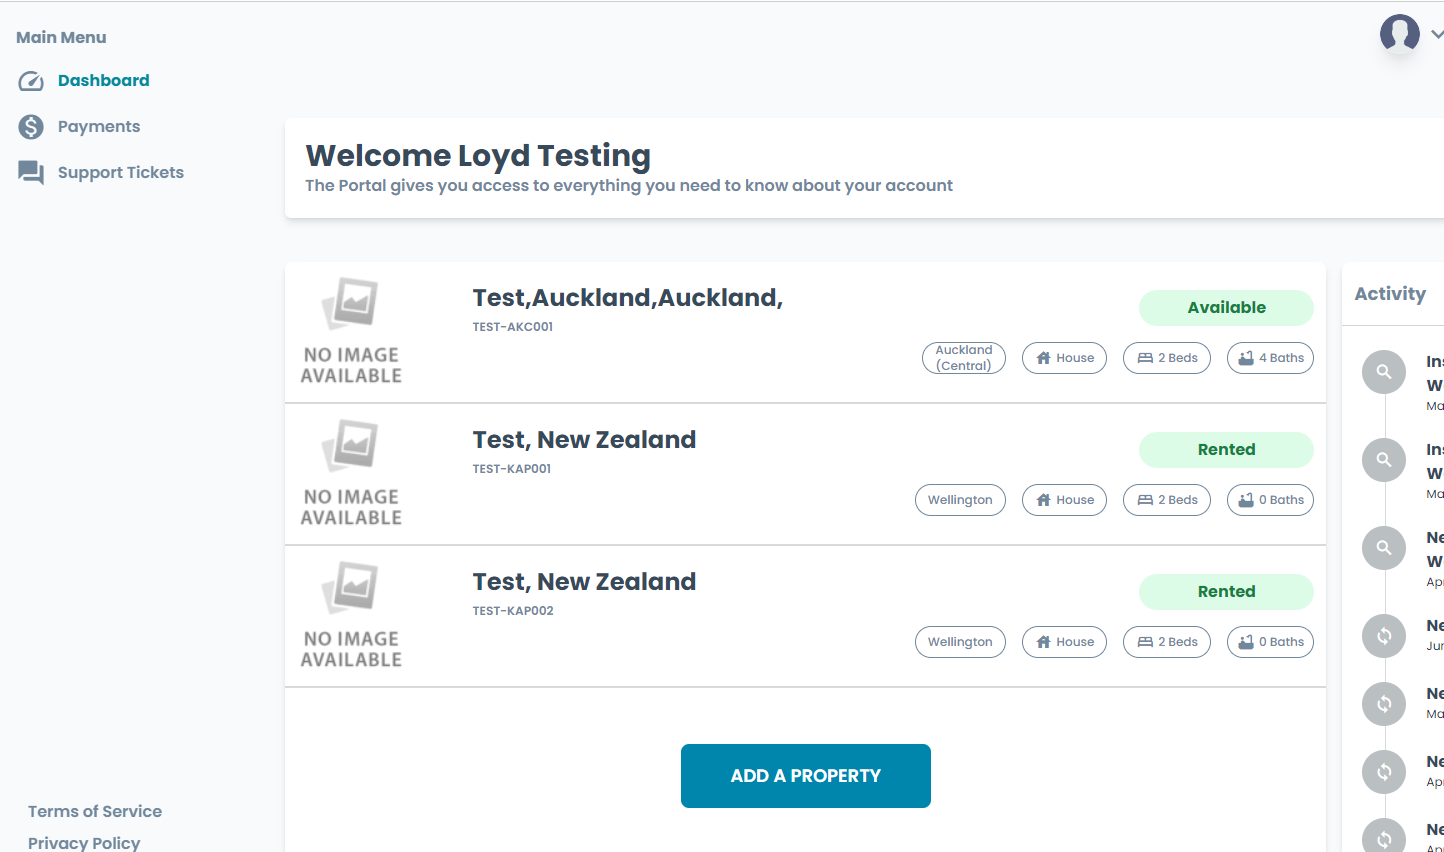Image resolution: width=1444 pixels, height=852 pixels.
Task: Click the third magnifier activity icon
Action: 1384,548
